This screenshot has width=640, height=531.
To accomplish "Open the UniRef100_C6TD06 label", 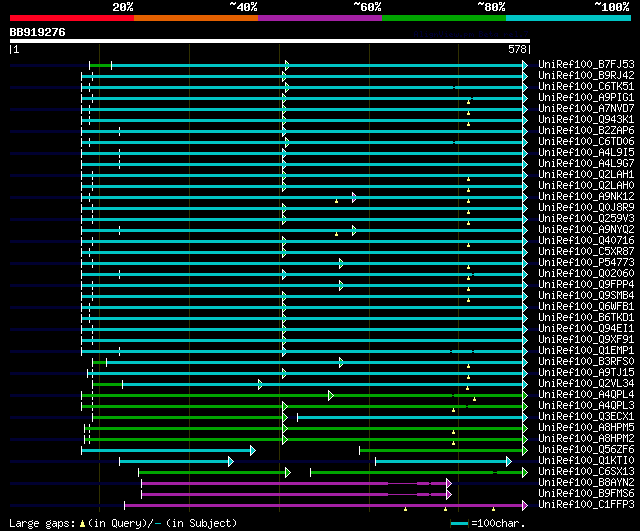I will [586, 142].
